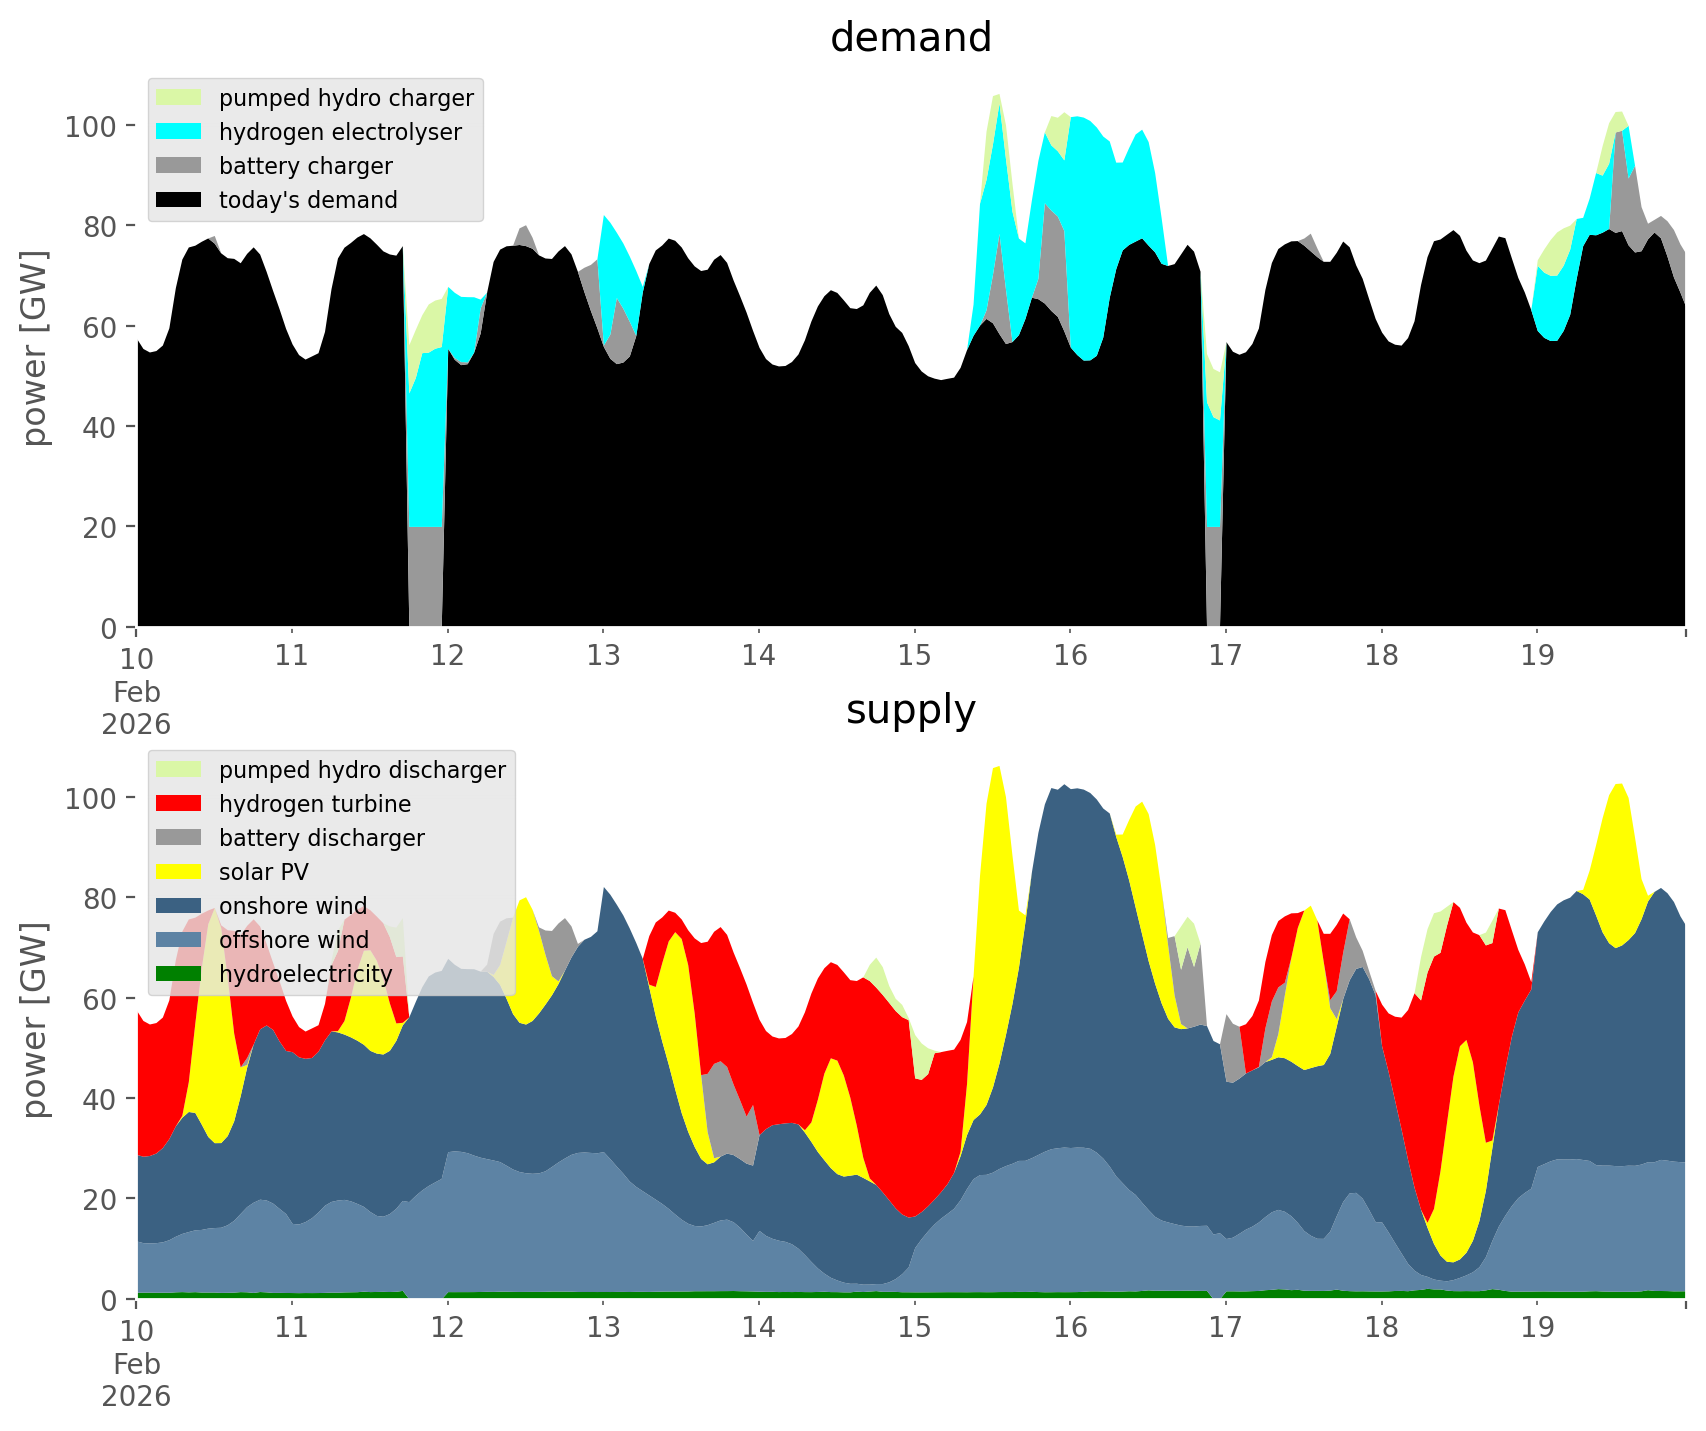Click the 16 date tick on demand chart
The height and width of the screenshot is (1431, 1706).
pyautogui.click(x=1070, y=656)
